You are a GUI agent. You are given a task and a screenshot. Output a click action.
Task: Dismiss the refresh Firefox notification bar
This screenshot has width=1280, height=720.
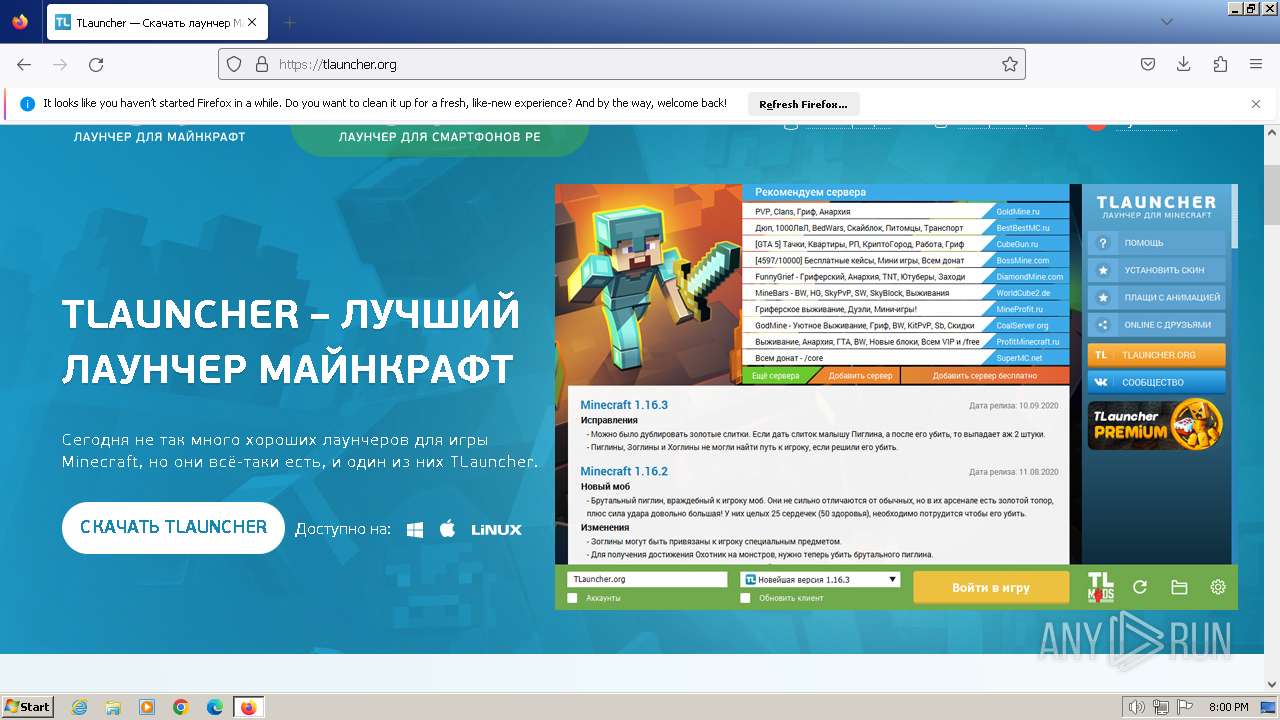tap(1256, 103)
